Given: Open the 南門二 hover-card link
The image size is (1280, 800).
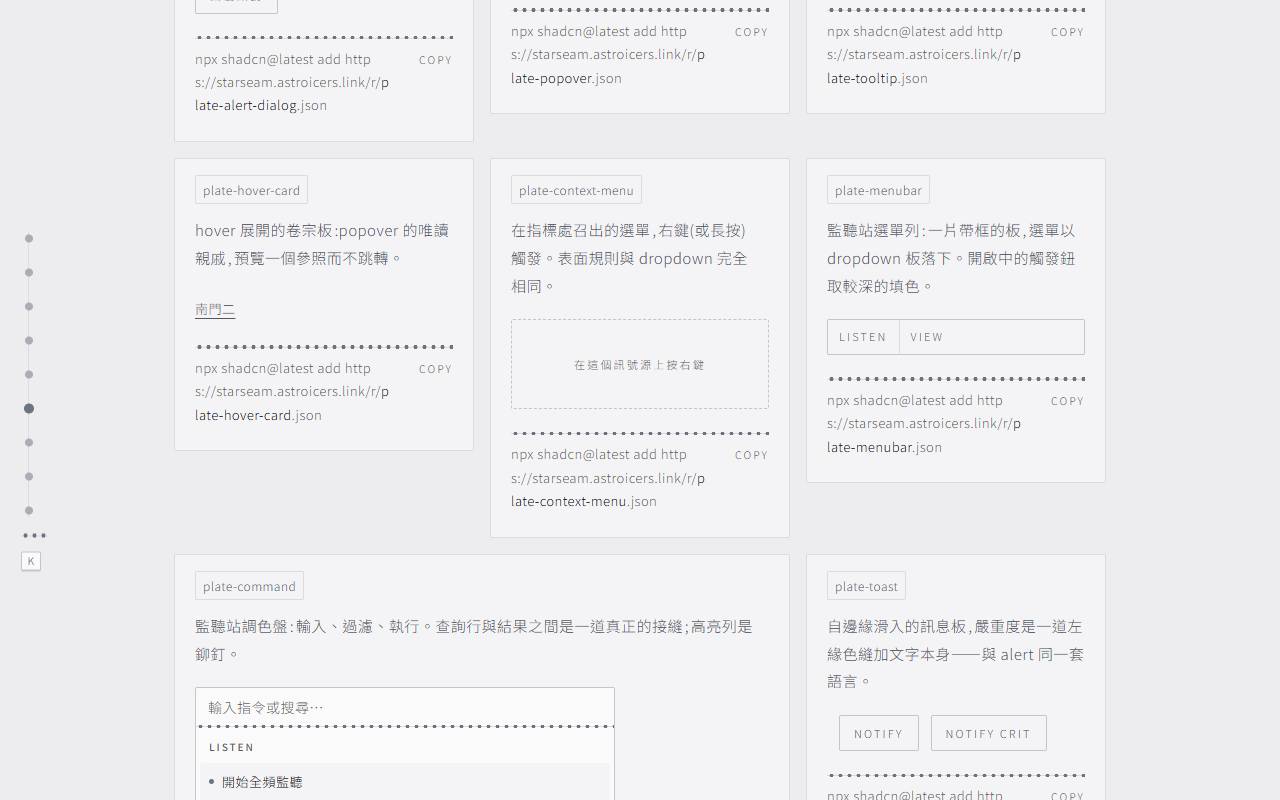Looking at the screenshot, I should click(x=215, y=310).
